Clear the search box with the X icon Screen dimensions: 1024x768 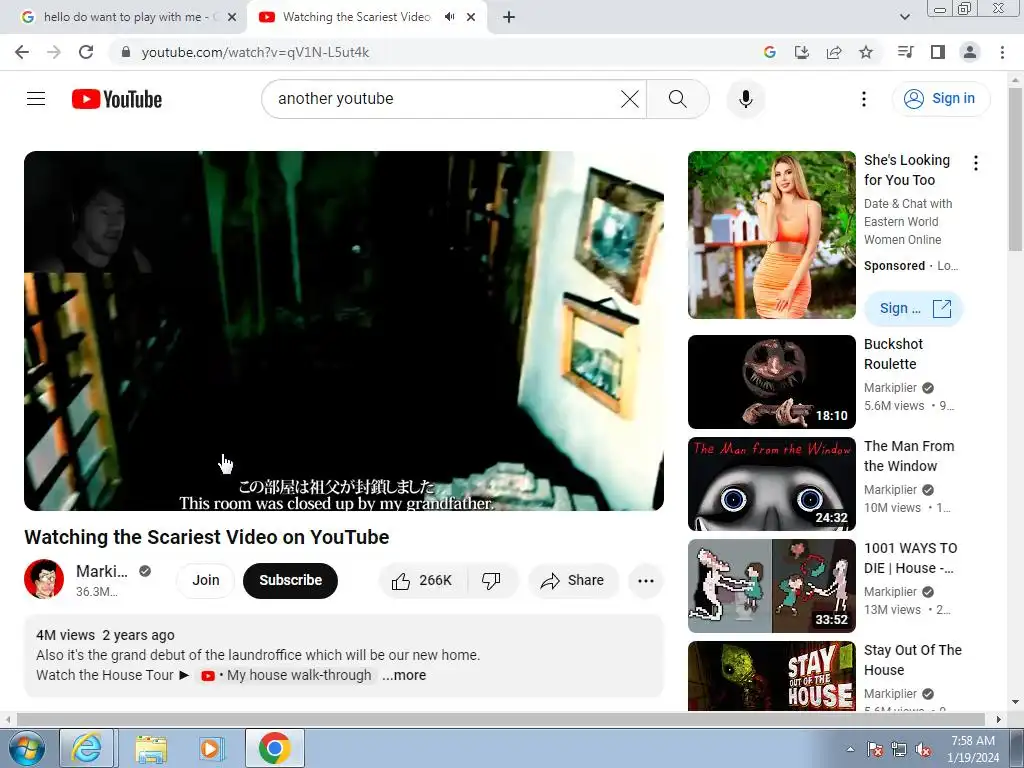630,99
